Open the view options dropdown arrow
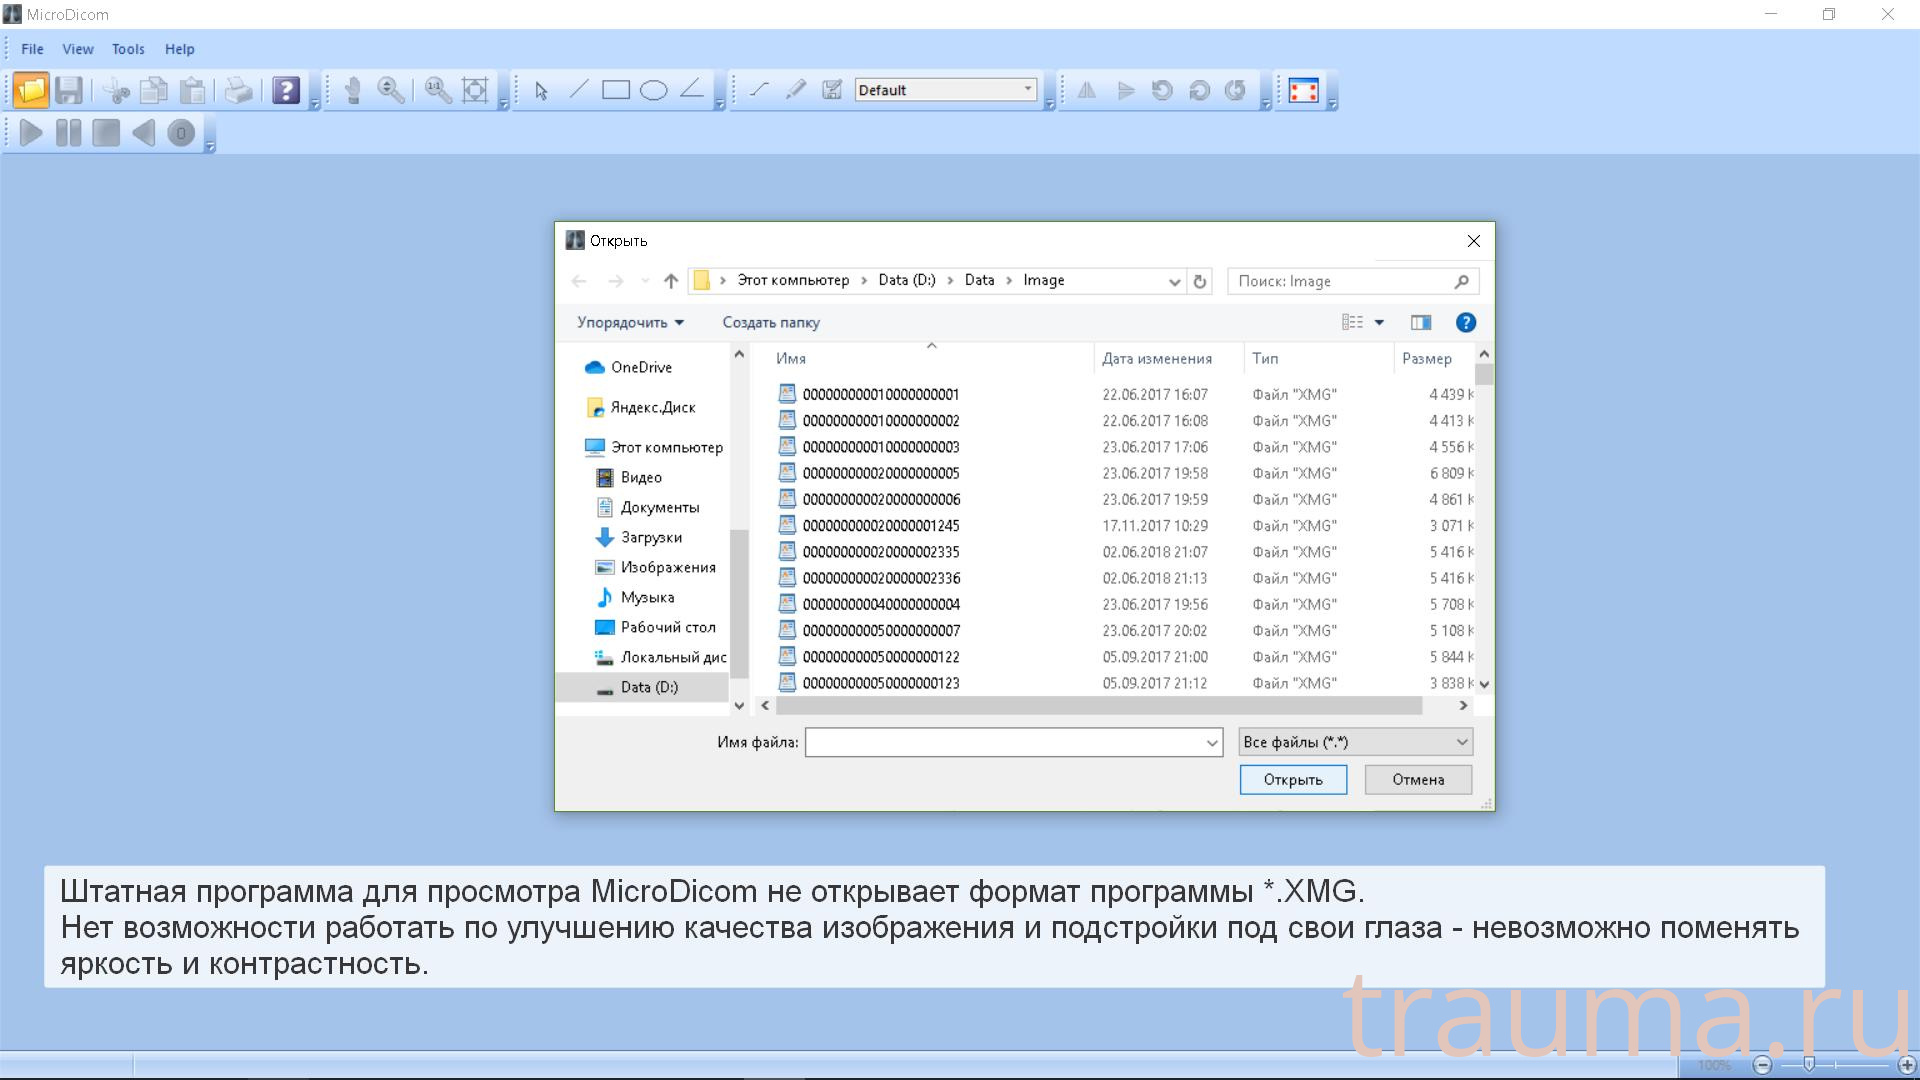The image size is (1920, 1080). pyautogui.click(x=1379, y=322)
